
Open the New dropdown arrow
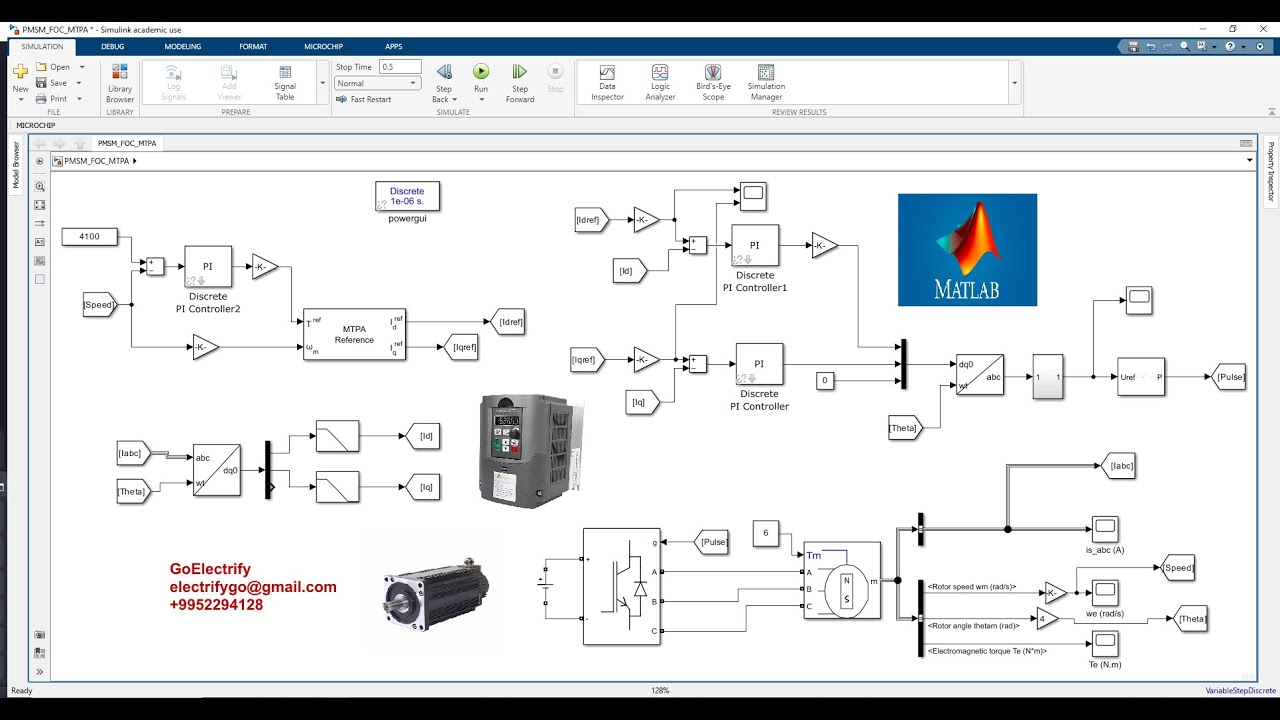[x=20, y=100]
